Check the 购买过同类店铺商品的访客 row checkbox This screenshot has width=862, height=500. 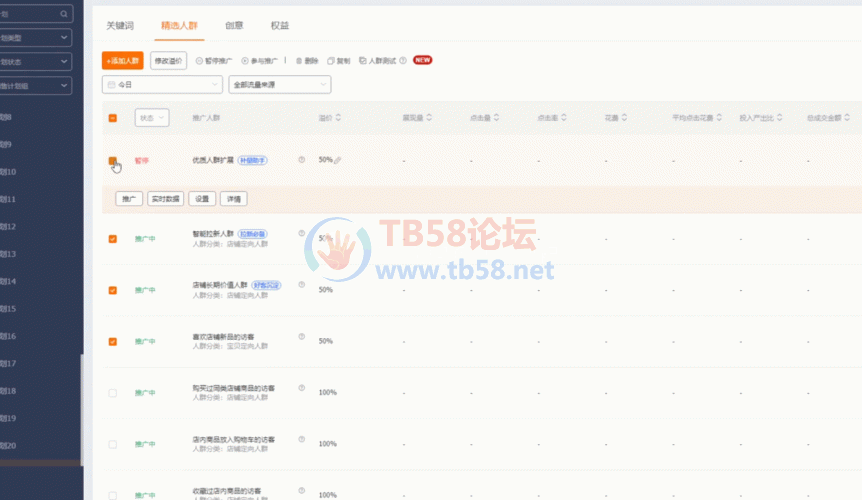(x=112, y=392)
